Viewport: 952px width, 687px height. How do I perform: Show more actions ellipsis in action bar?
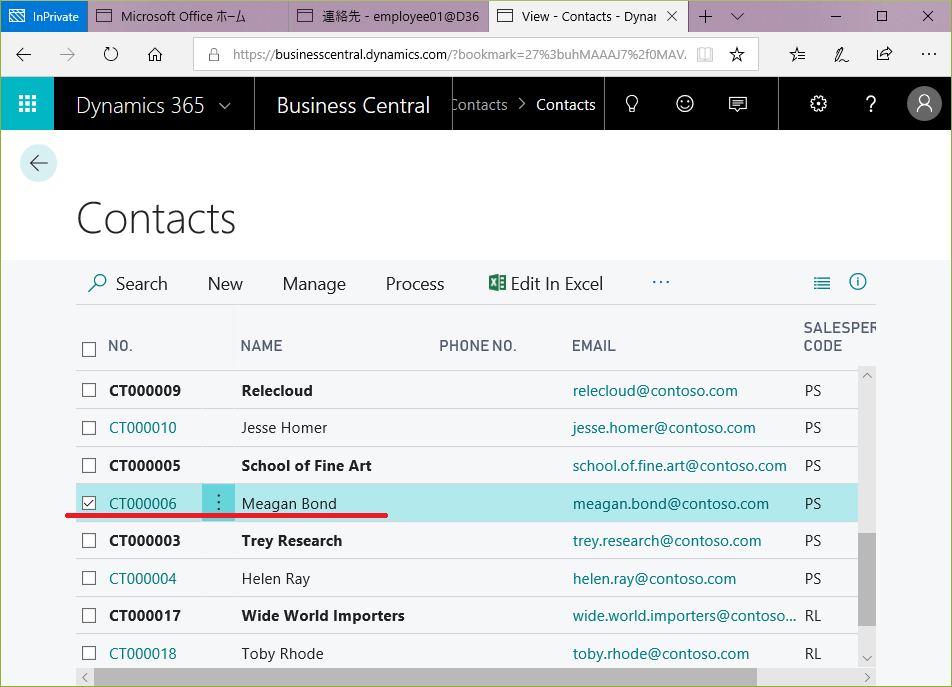pyautogui.click(x=661, y=282)
